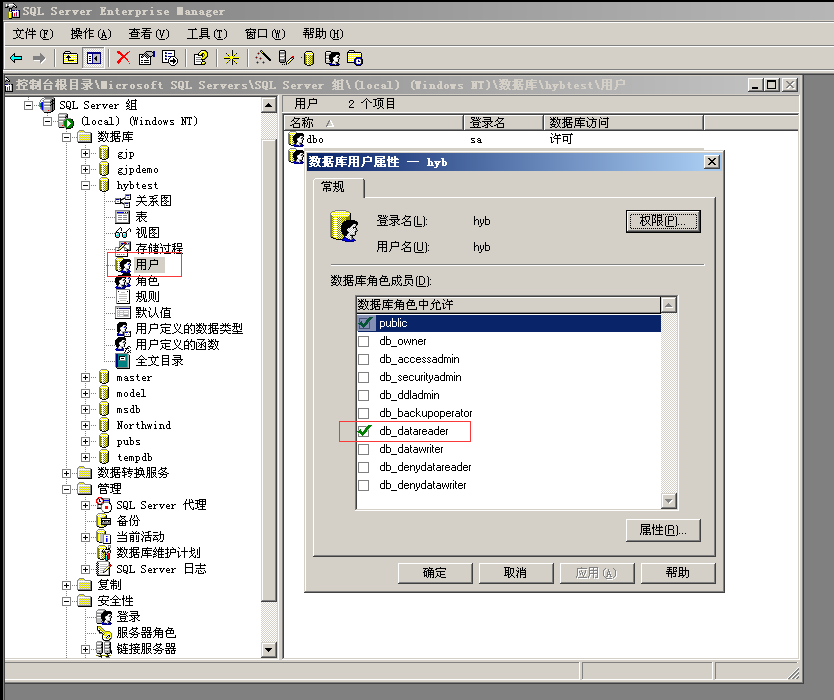Click the 权限(P)... button
Image resolution: width=834 pixels, height=700 pixels.
[x=663, y=221]
